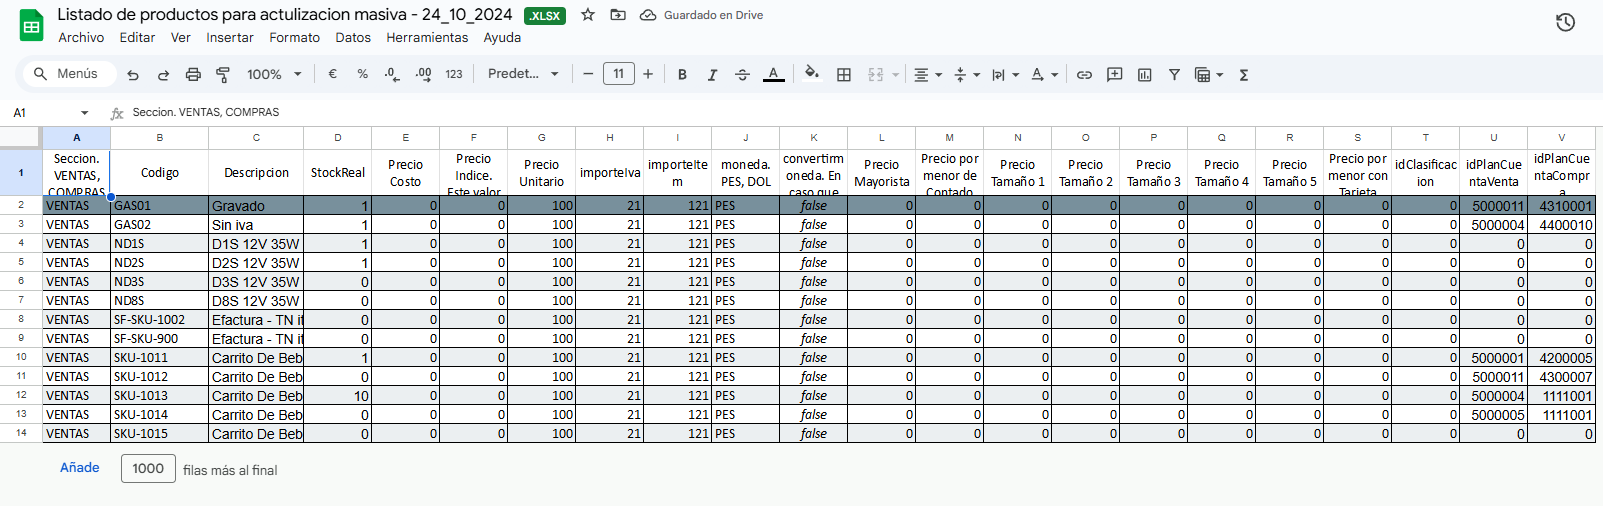
Task: Toggle strikethrough formatting
Action: (742, 75)
